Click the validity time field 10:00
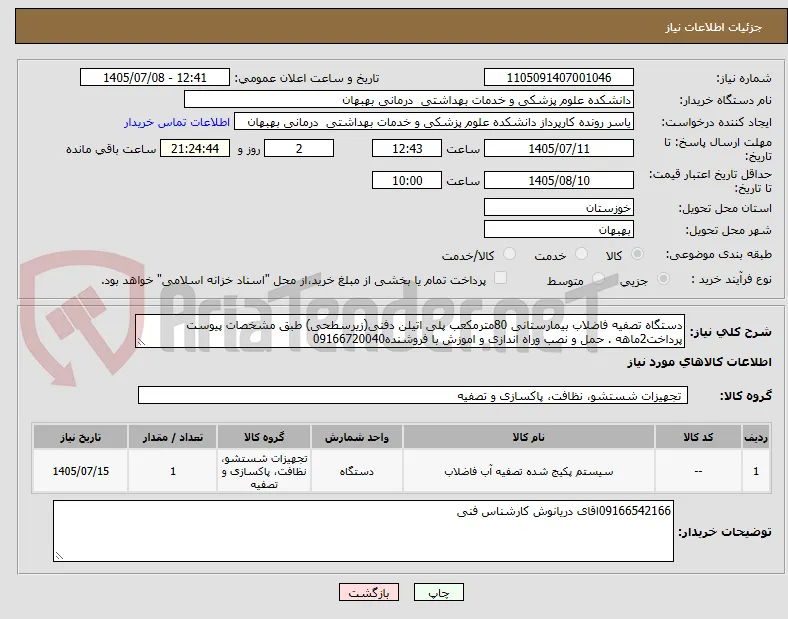 407,180
